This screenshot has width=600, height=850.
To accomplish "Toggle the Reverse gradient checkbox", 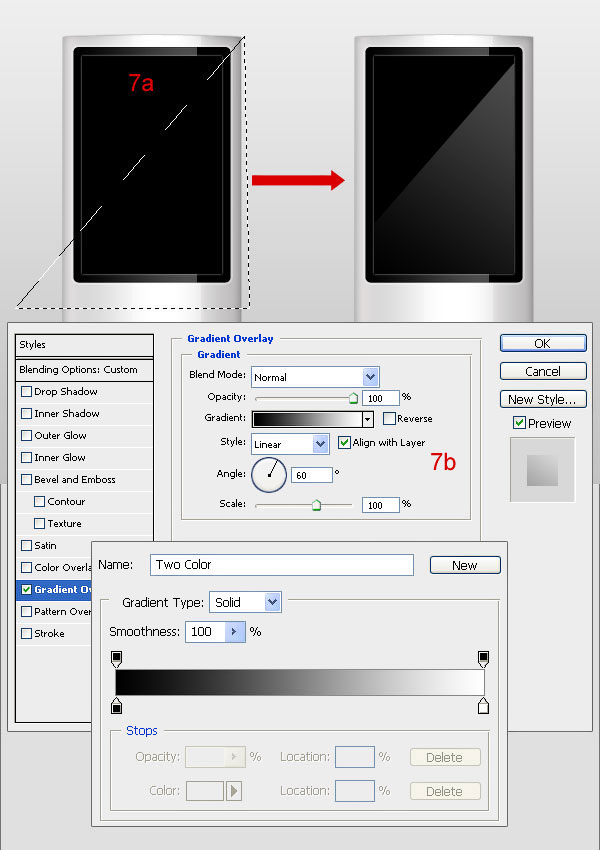I will (x=389, y=419).
